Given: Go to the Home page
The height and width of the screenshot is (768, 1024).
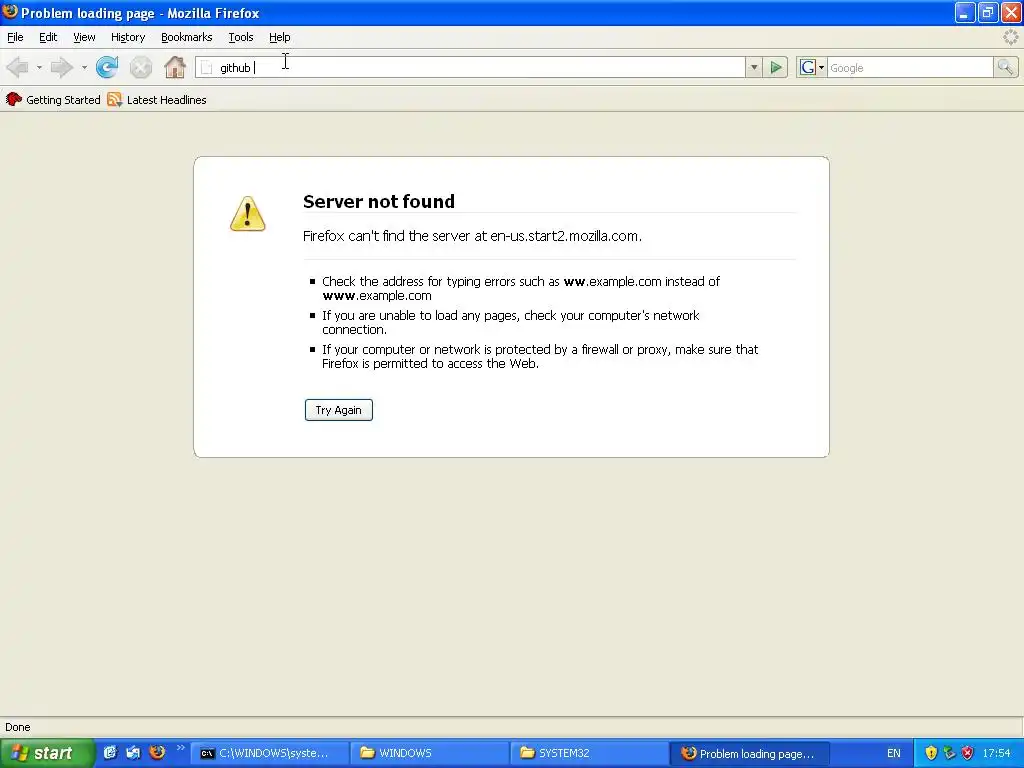Looking at the screenshot, I should click(174, 67).
